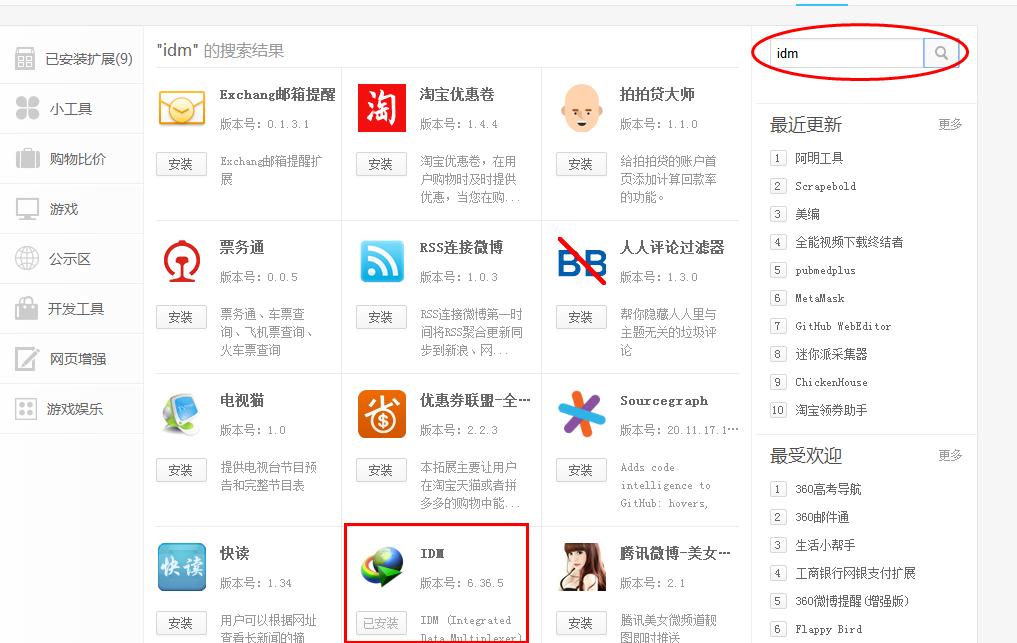Open the Sourcegraph extension icon
The width and height of the screenshot is (1017, 643).
pos(581,414)
